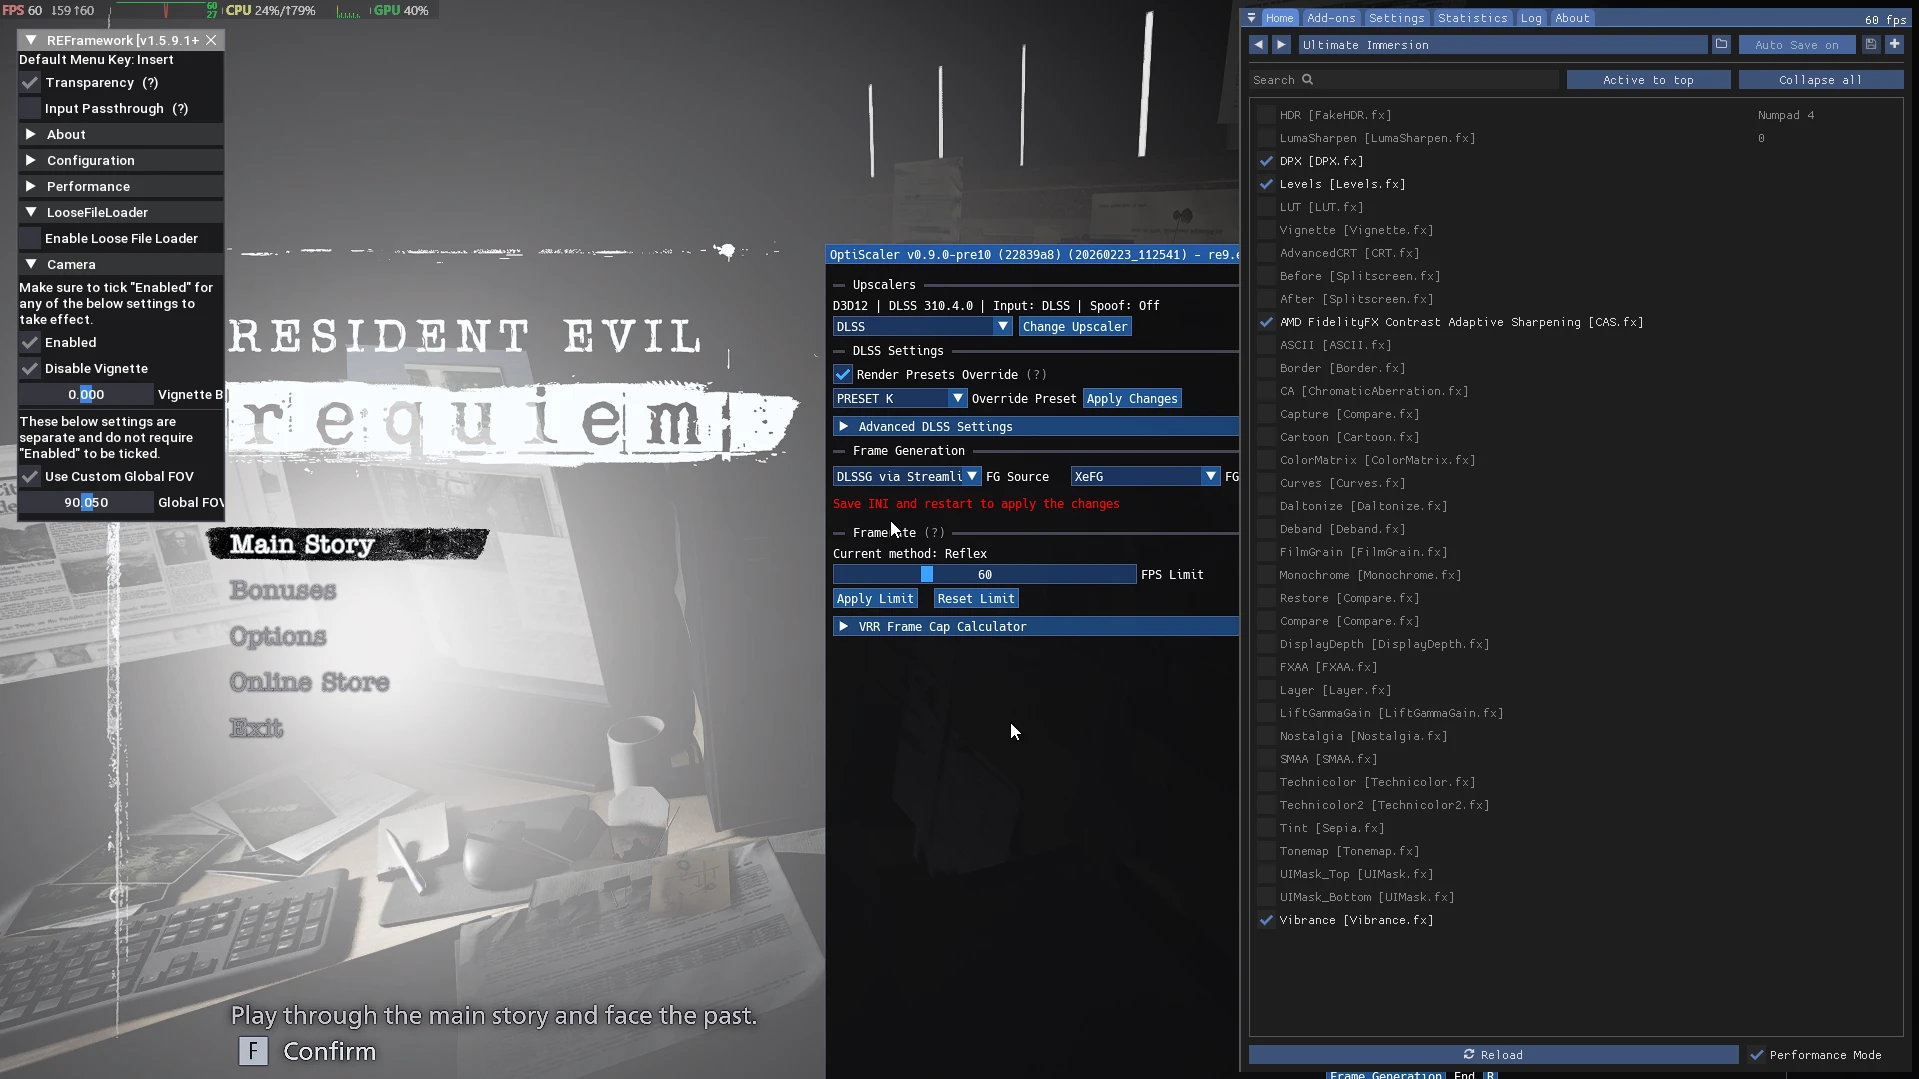Toggle the Camera Enabled checkbox
Screen dimensions: 1919x1079
tap(30, 343)
